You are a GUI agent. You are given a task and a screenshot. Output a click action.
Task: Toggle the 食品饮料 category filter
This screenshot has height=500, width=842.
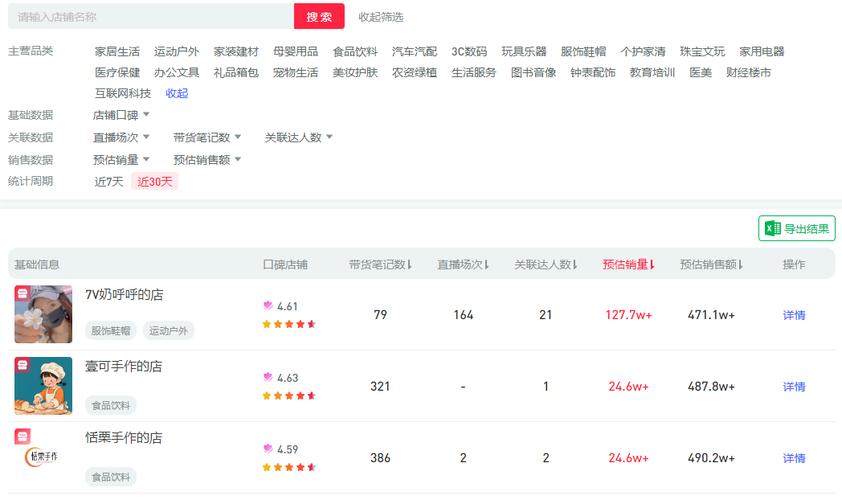[355, 51]
